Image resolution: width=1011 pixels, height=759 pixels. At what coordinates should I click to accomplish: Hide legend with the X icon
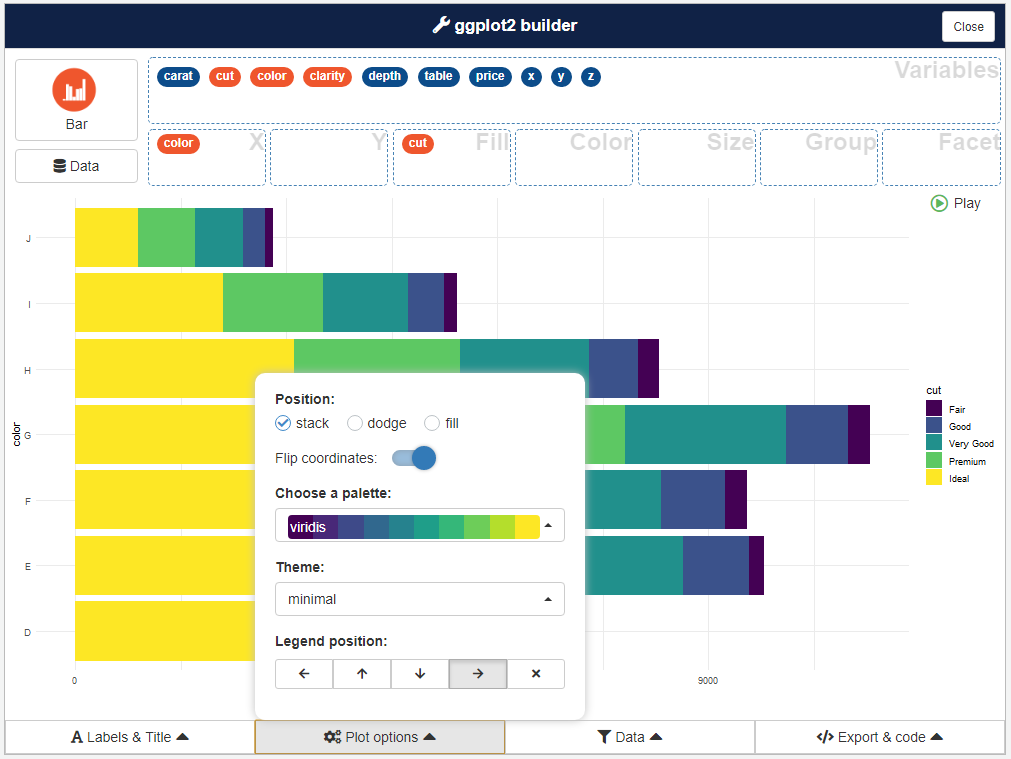click(536, 674)
